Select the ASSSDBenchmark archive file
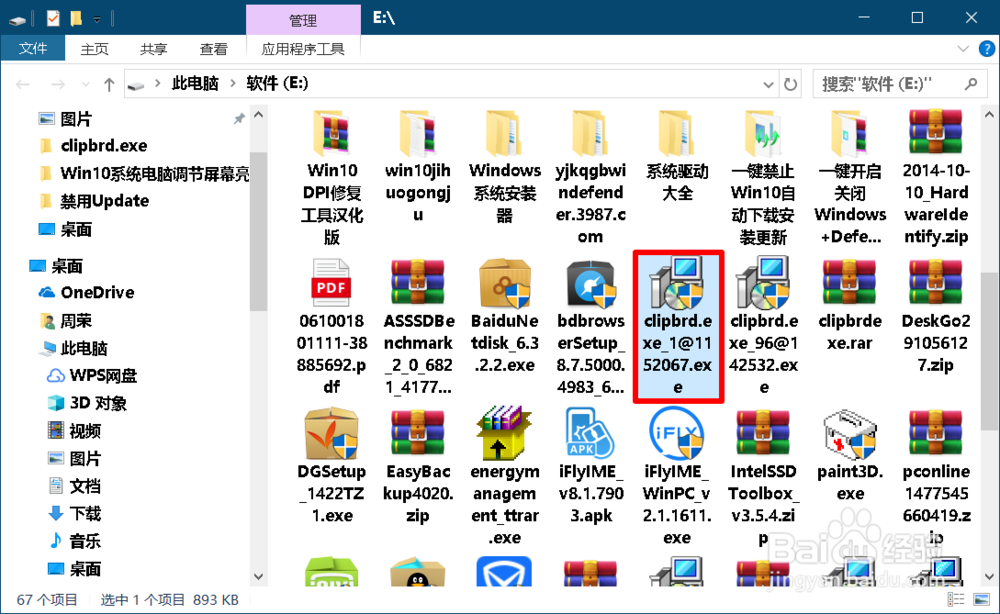 click(x=418, y=327)
